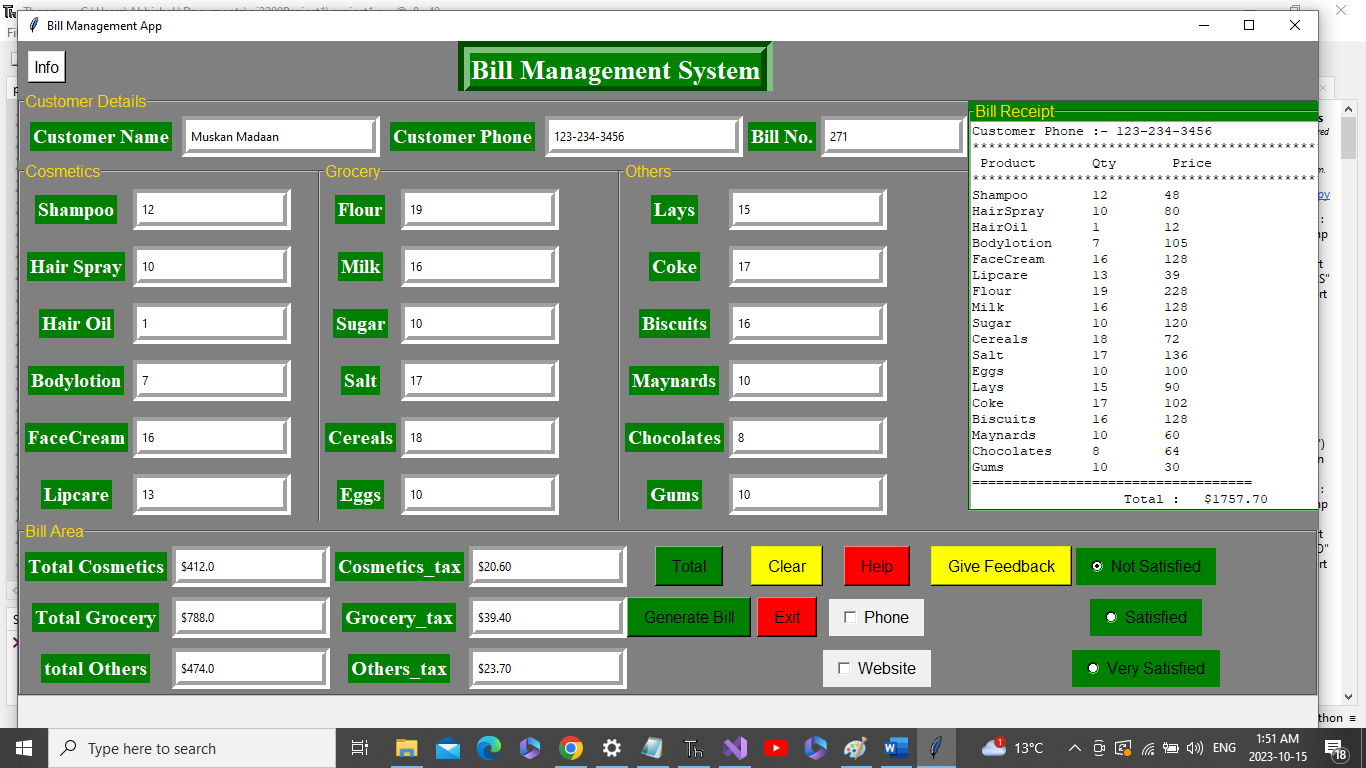
Task: Open the Mail app on the taskbar
Action: [x=447, y=747]
